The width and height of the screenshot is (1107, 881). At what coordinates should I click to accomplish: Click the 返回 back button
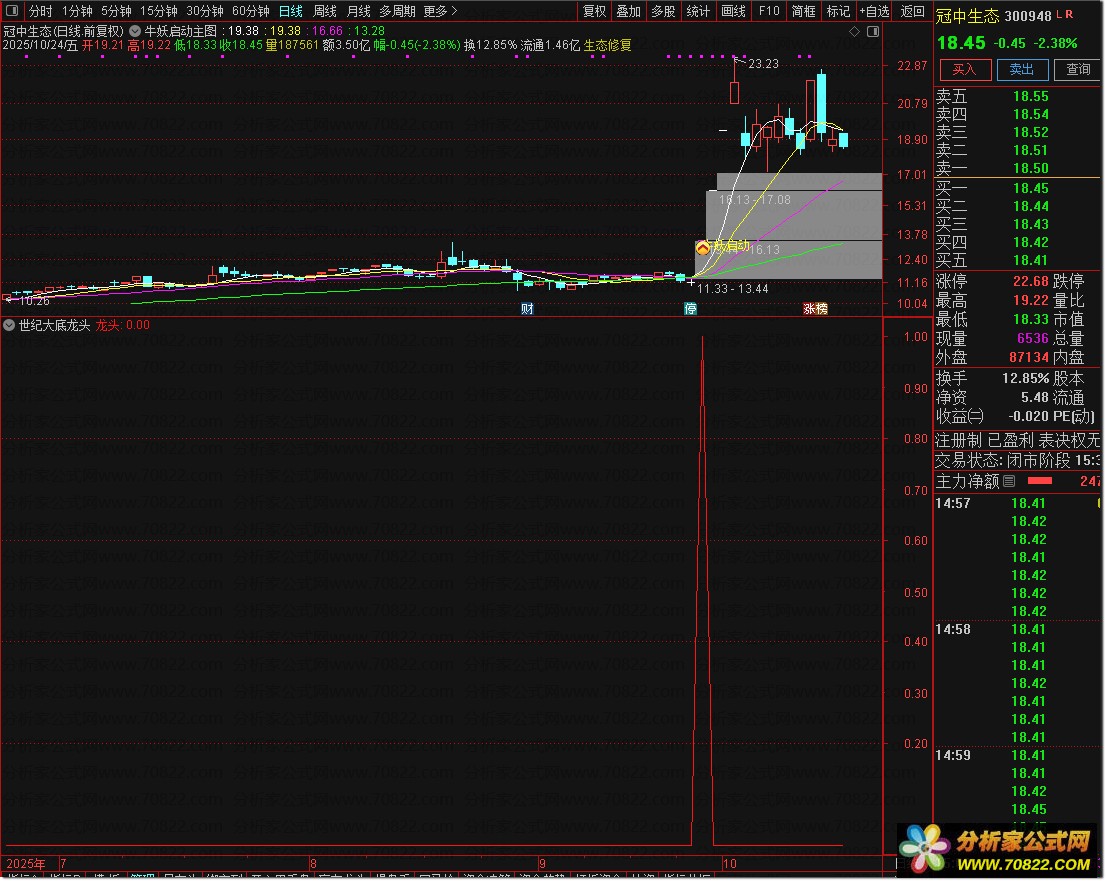(x=912, y=11)
